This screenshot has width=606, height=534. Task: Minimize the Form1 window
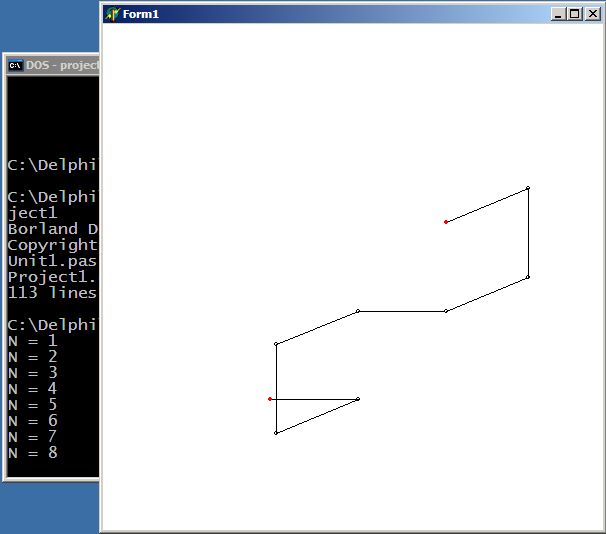(x=558, y=14)
